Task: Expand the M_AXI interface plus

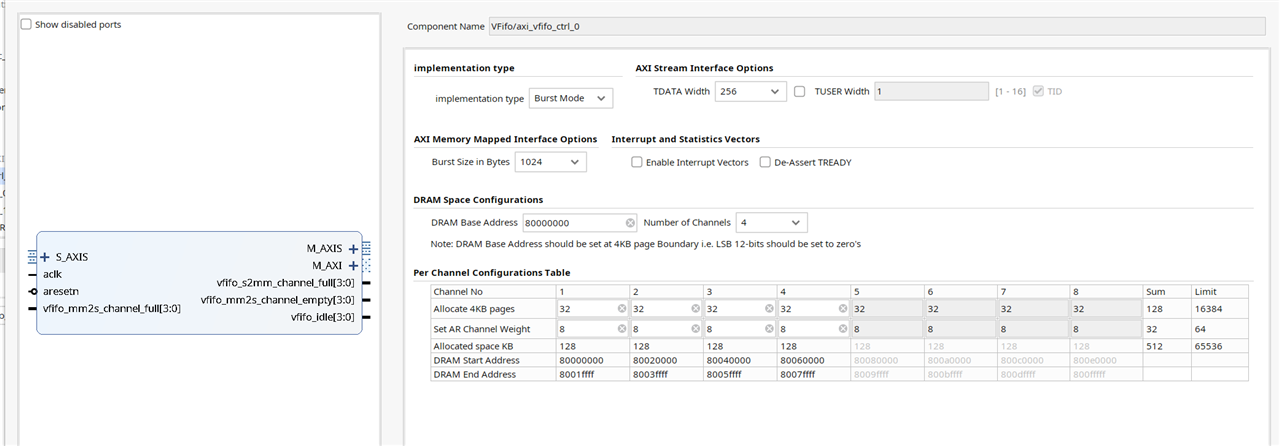Action: tap(353, 266)
